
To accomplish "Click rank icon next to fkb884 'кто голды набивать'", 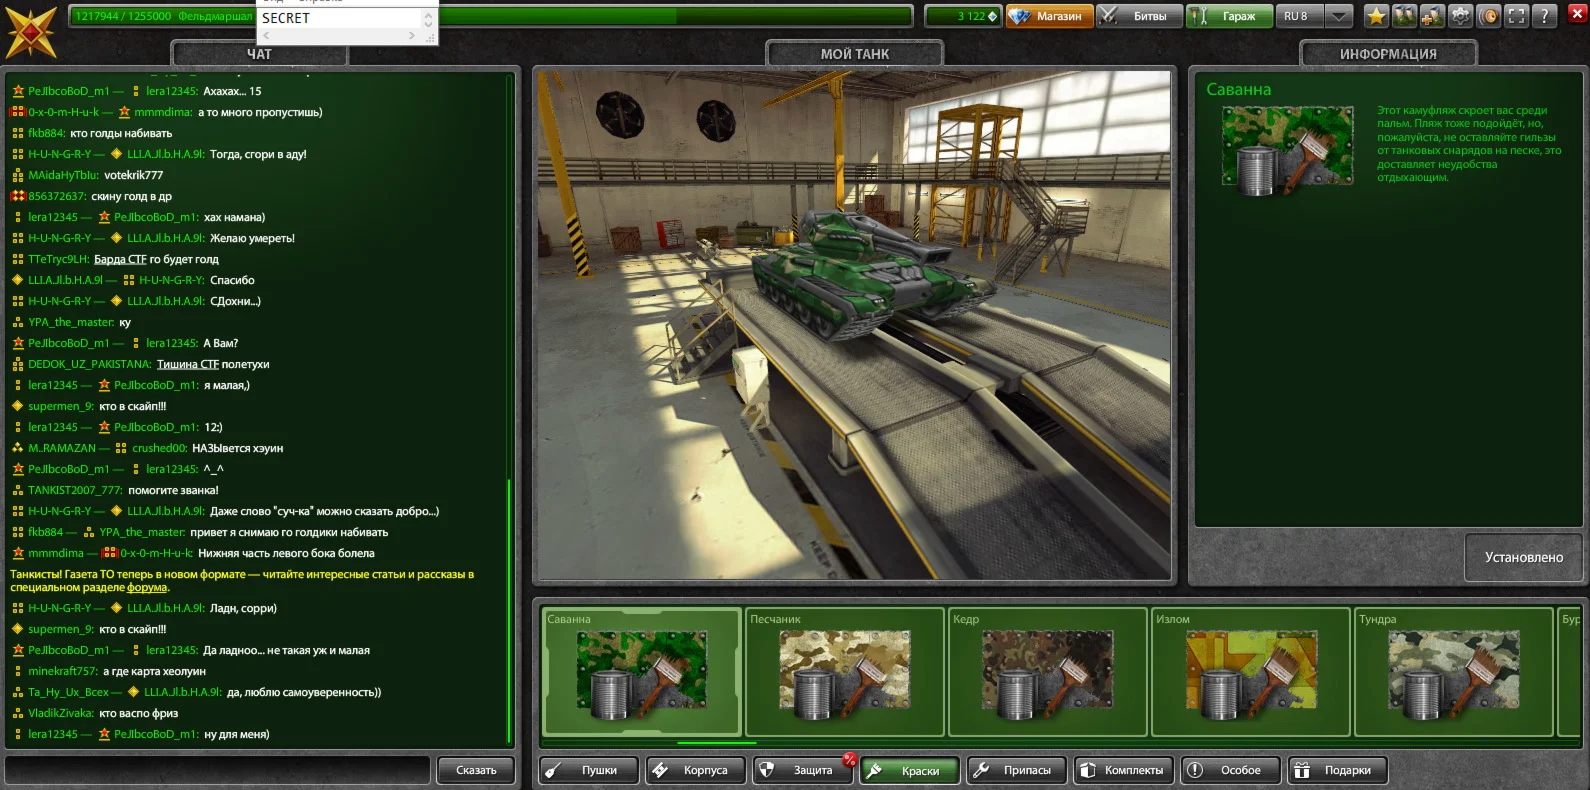I will 17,133.
